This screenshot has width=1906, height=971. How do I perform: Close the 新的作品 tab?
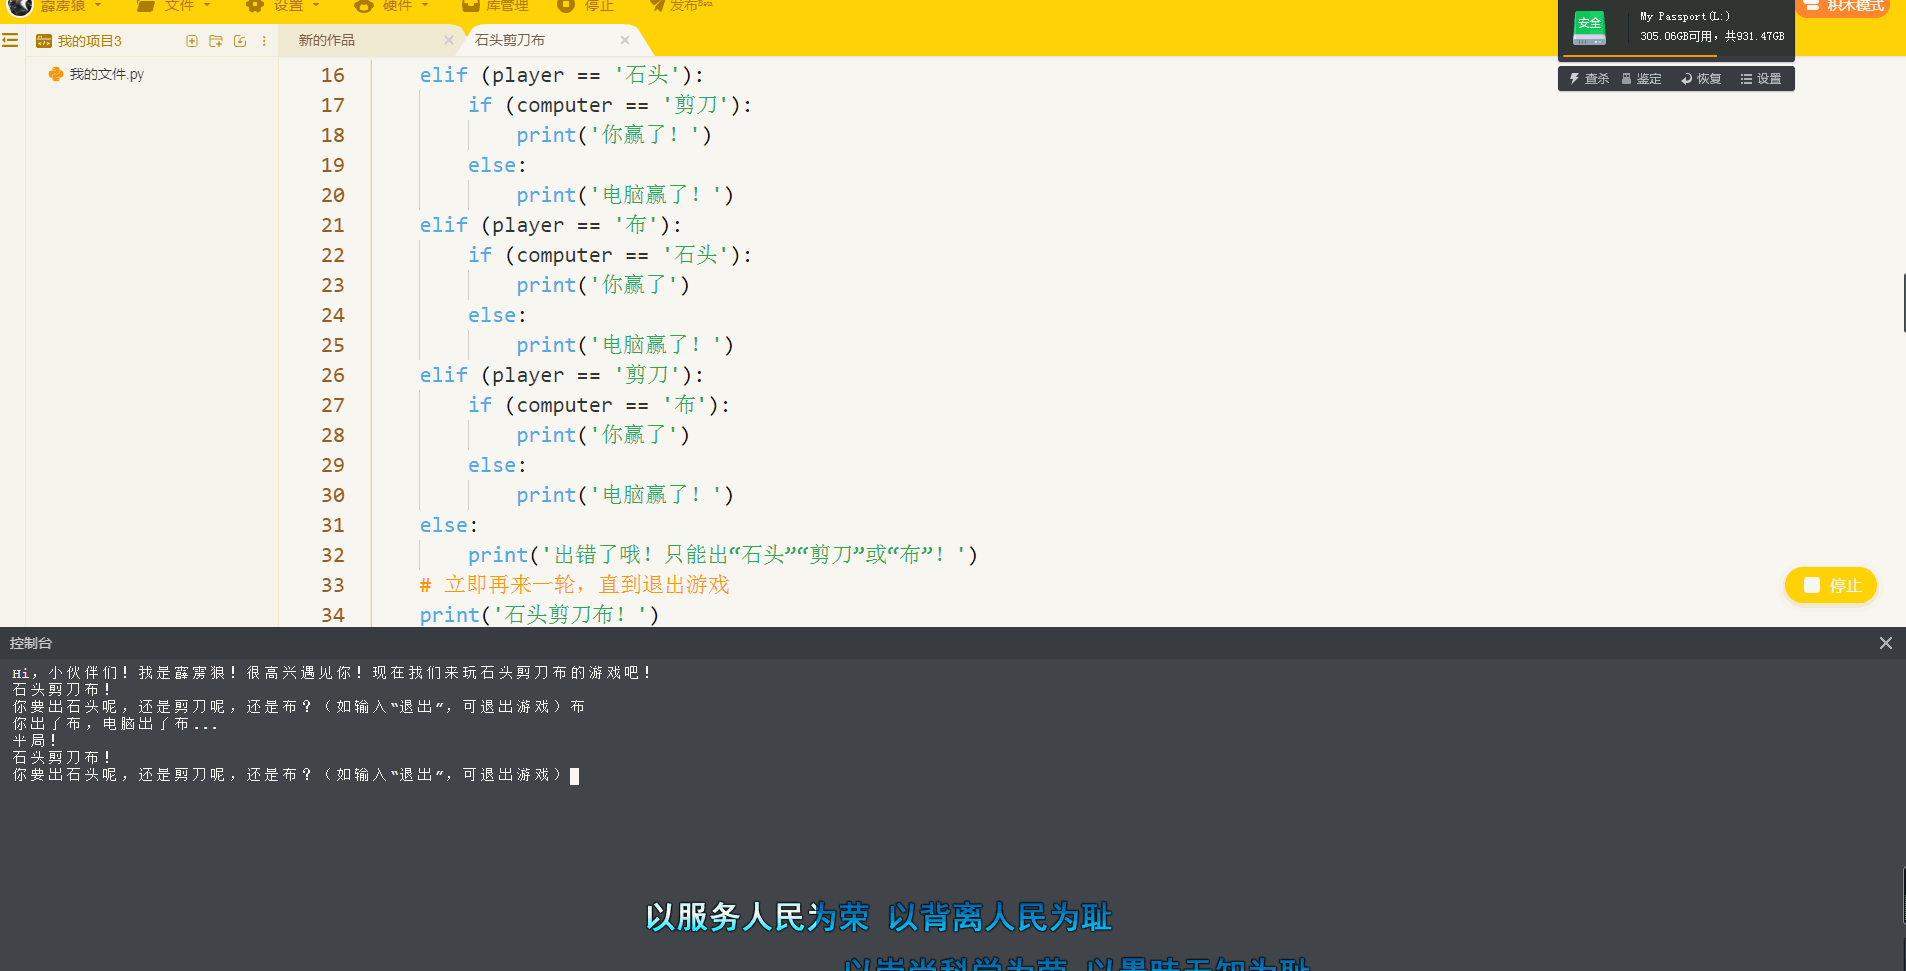point(449,40)
